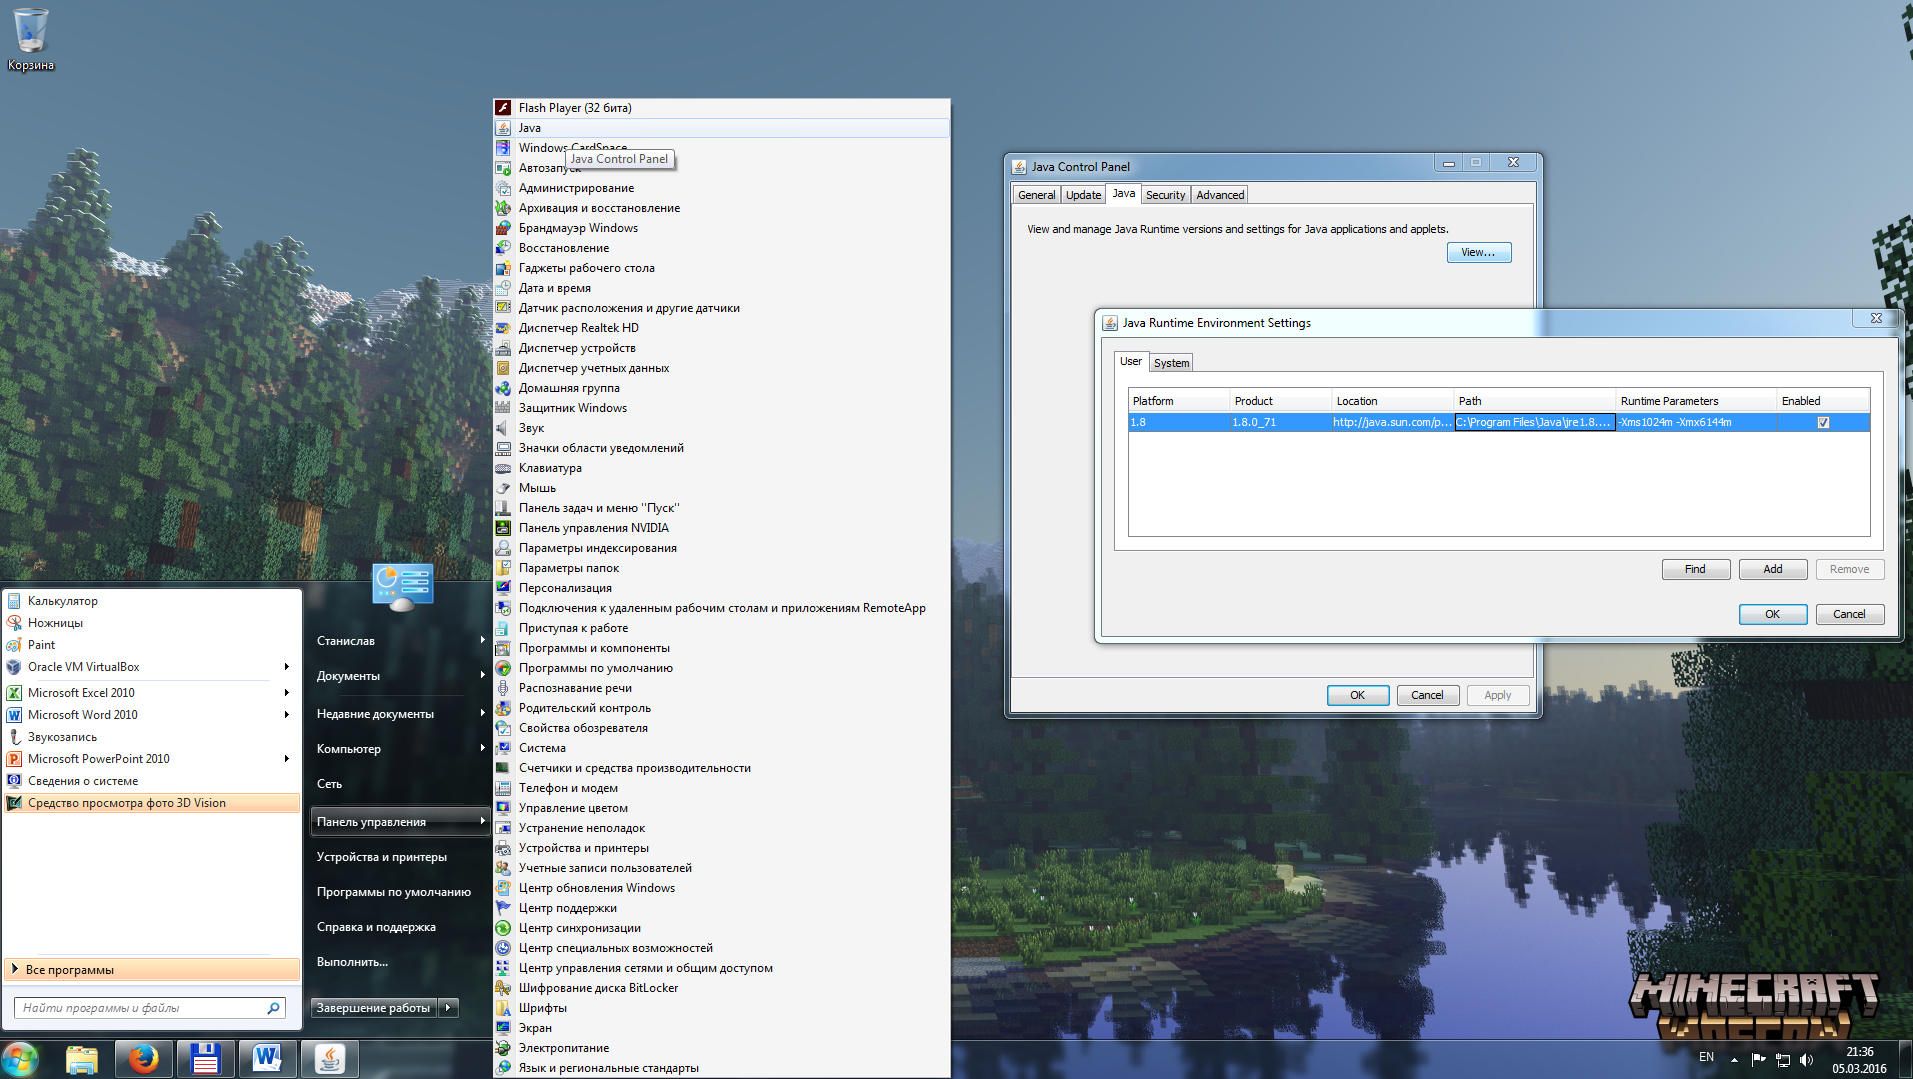1913x1079 pixels.
Task: Select NVIDIA control panel menu entry
Action: click(593, 528)
